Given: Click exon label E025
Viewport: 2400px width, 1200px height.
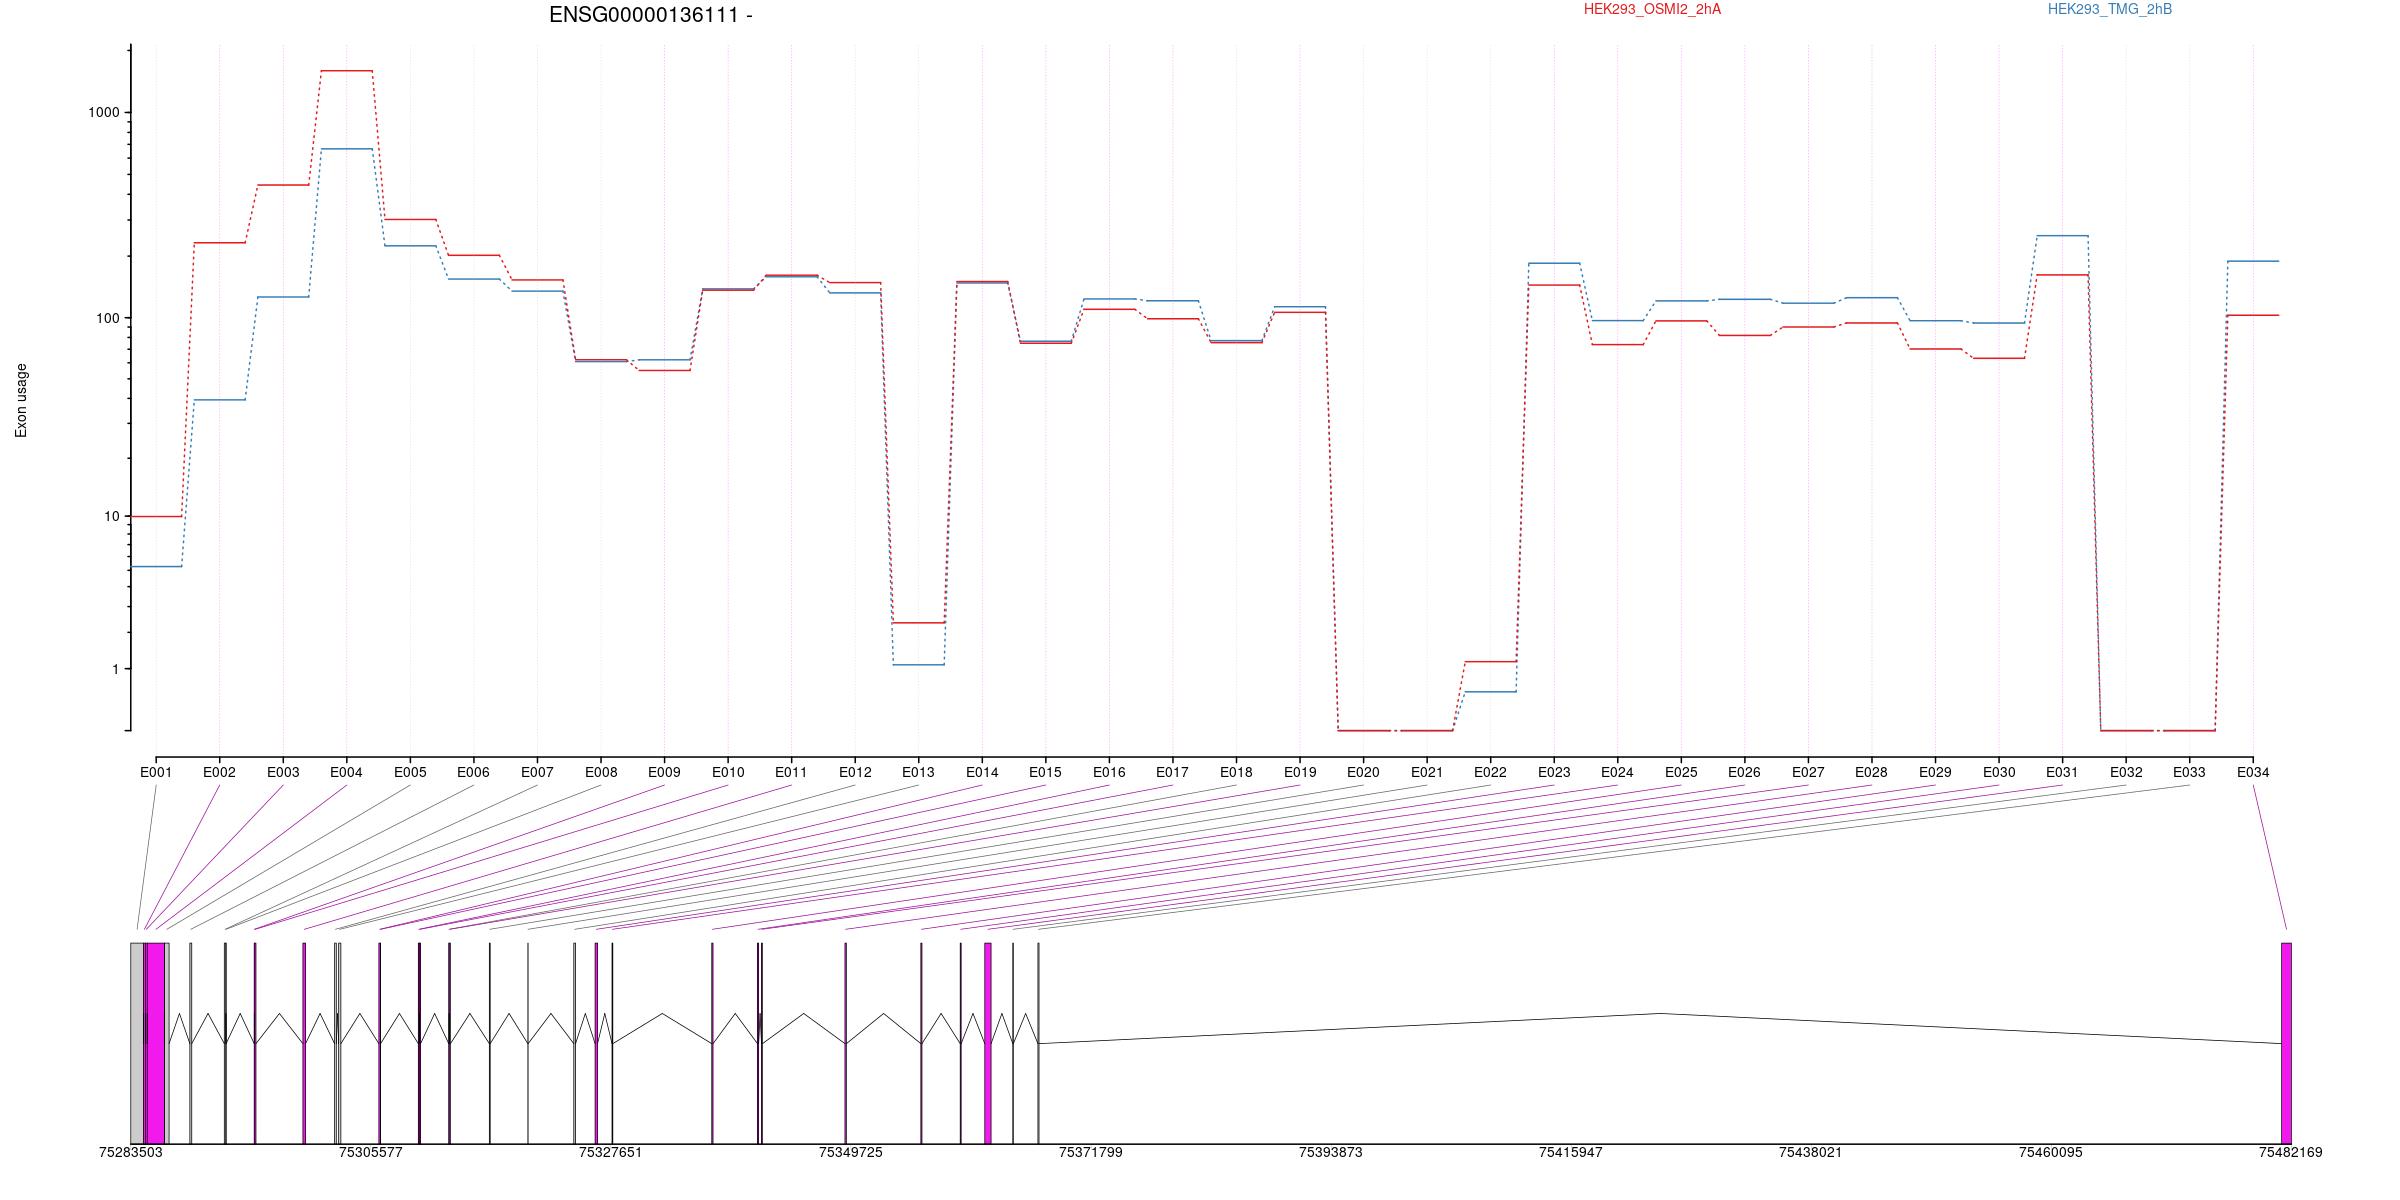Looking at the screenshot, I should coord(1681,772).
